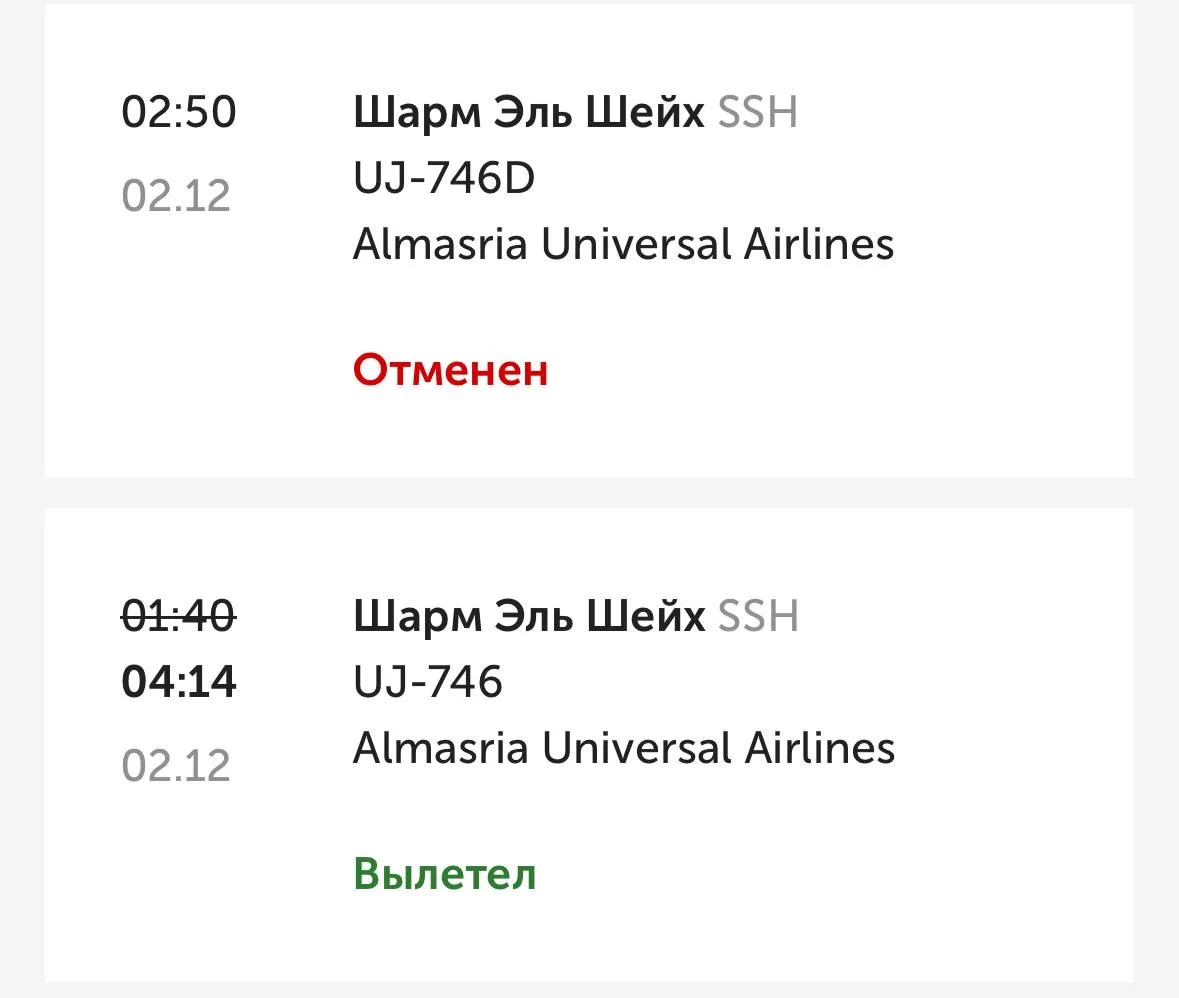Click empty area above the 02:50 time
This screenshot has width=1179, height=998.
[179, 45]
